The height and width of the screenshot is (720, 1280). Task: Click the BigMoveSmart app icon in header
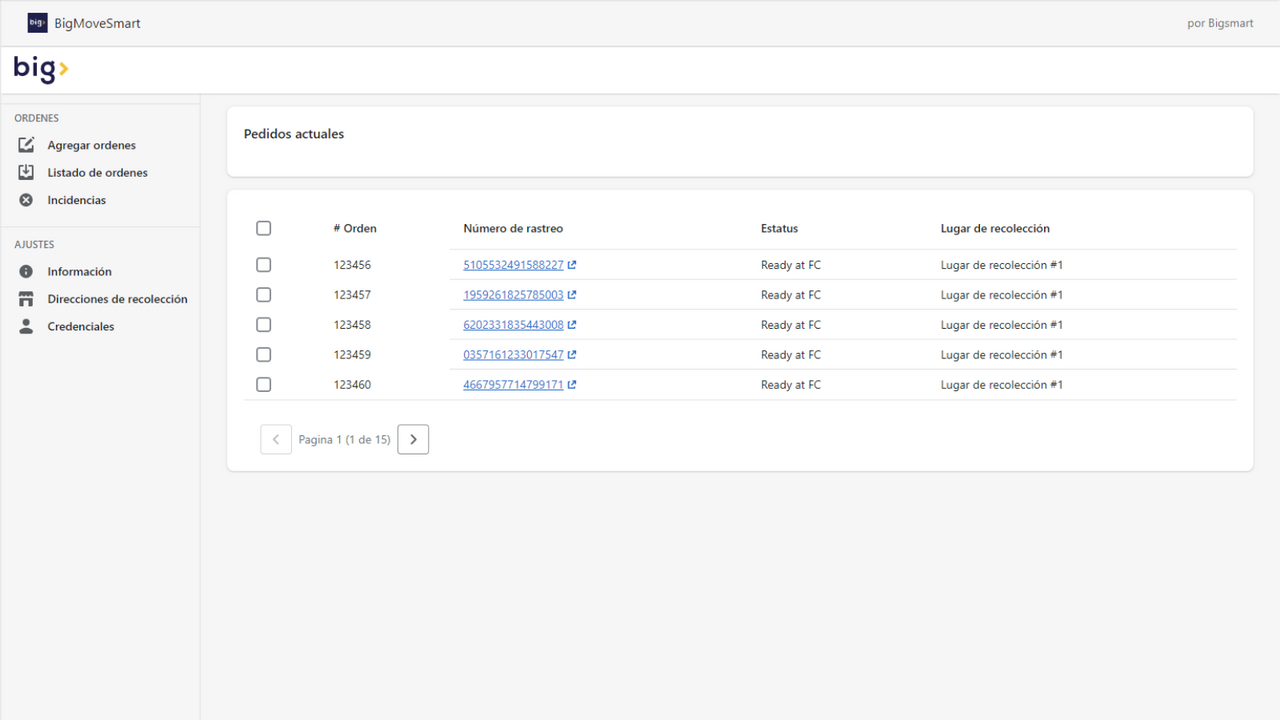(37, 23)
